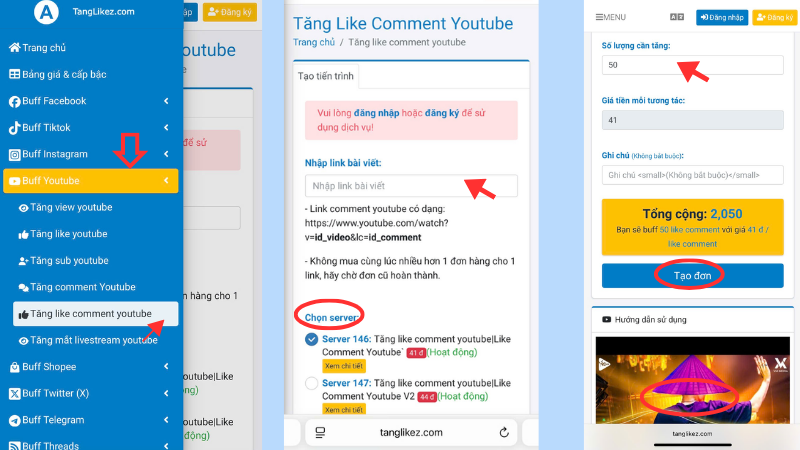Focus the Số lượng cần tăng field

[692, 65]
